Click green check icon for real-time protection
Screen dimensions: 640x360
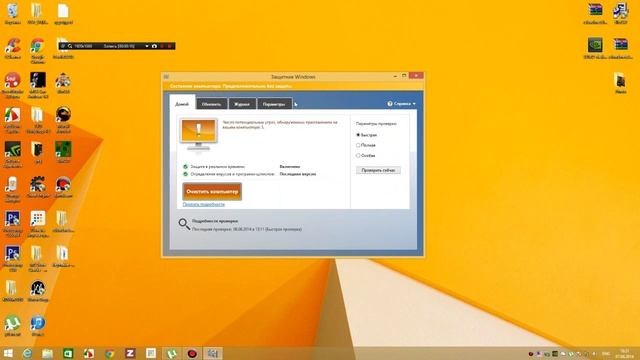[x=185, y=167]
